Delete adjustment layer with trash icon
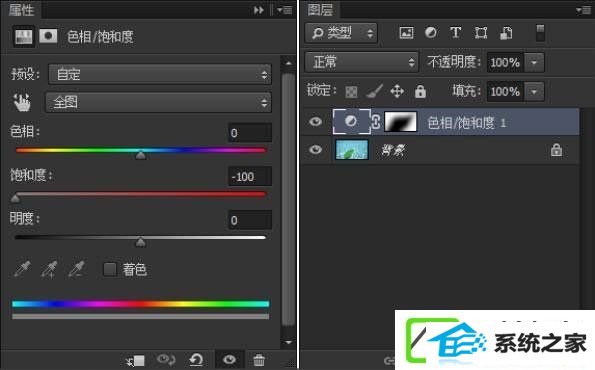Viewport: 595px width, 370px height. coord(259,359)
